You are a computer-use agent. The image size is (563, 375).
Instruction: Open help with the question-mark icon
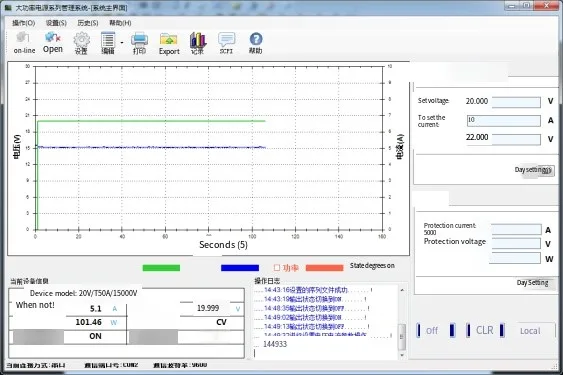pyautogui.click(x=256, y=39)
